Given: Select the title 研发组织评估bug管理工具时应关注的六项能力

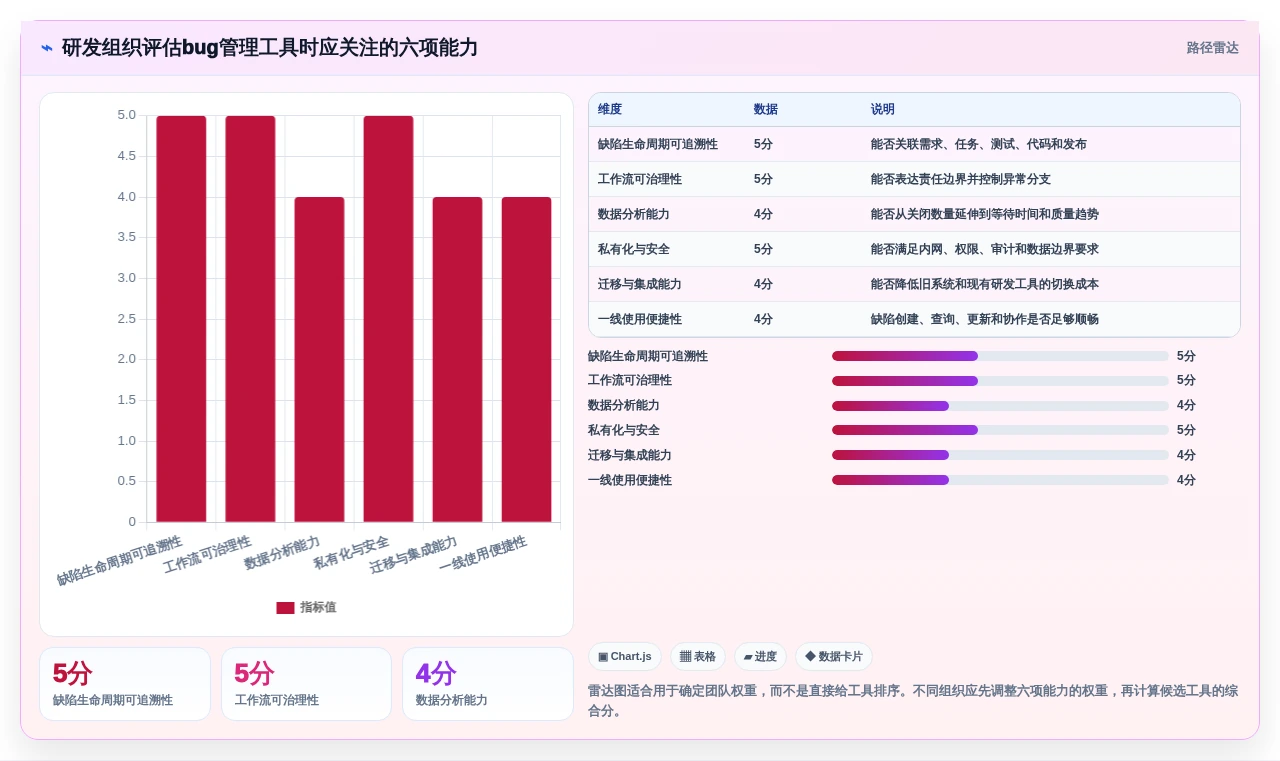Looking at the screenshot, I should (270, 48).
